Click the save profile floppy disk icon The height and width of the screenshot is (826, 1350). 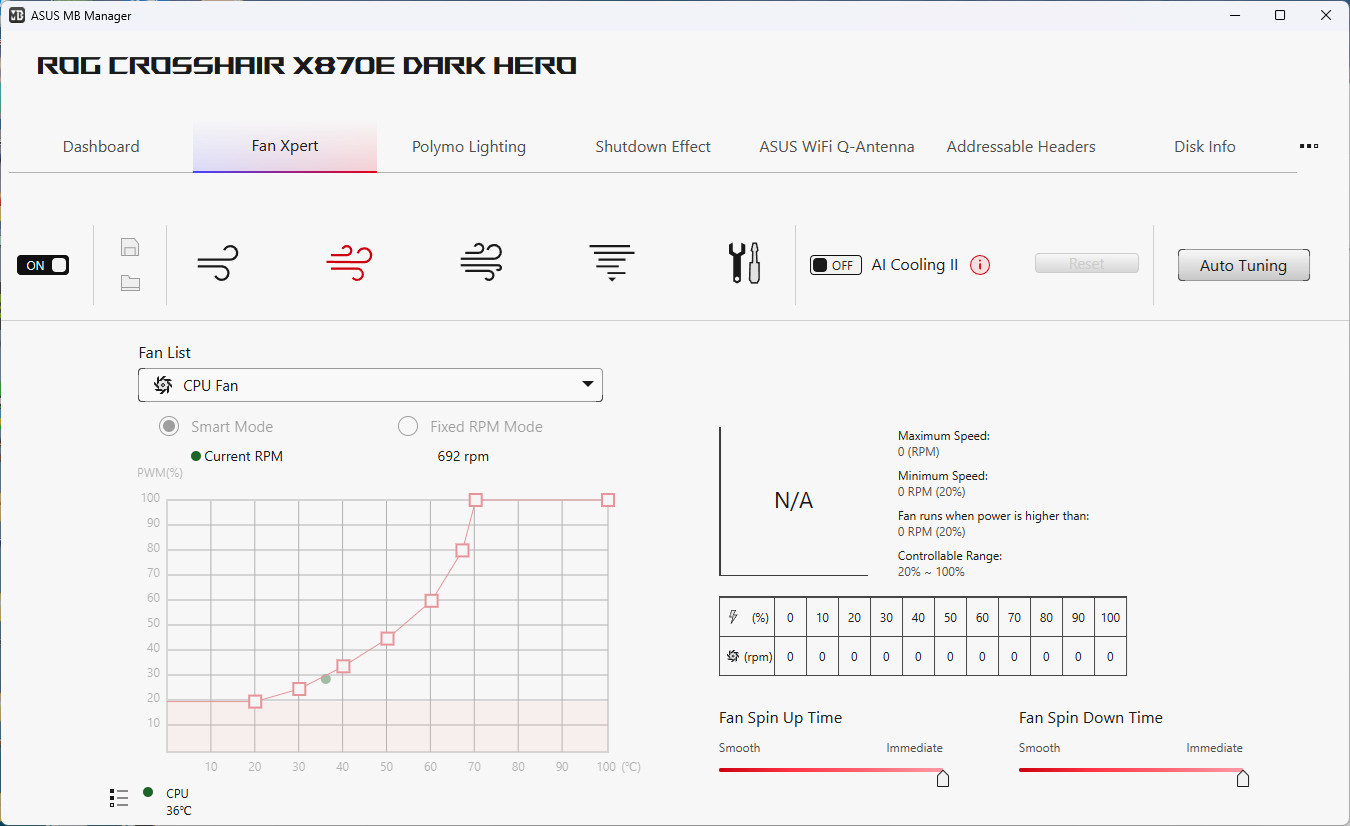[x=129, y=248]
